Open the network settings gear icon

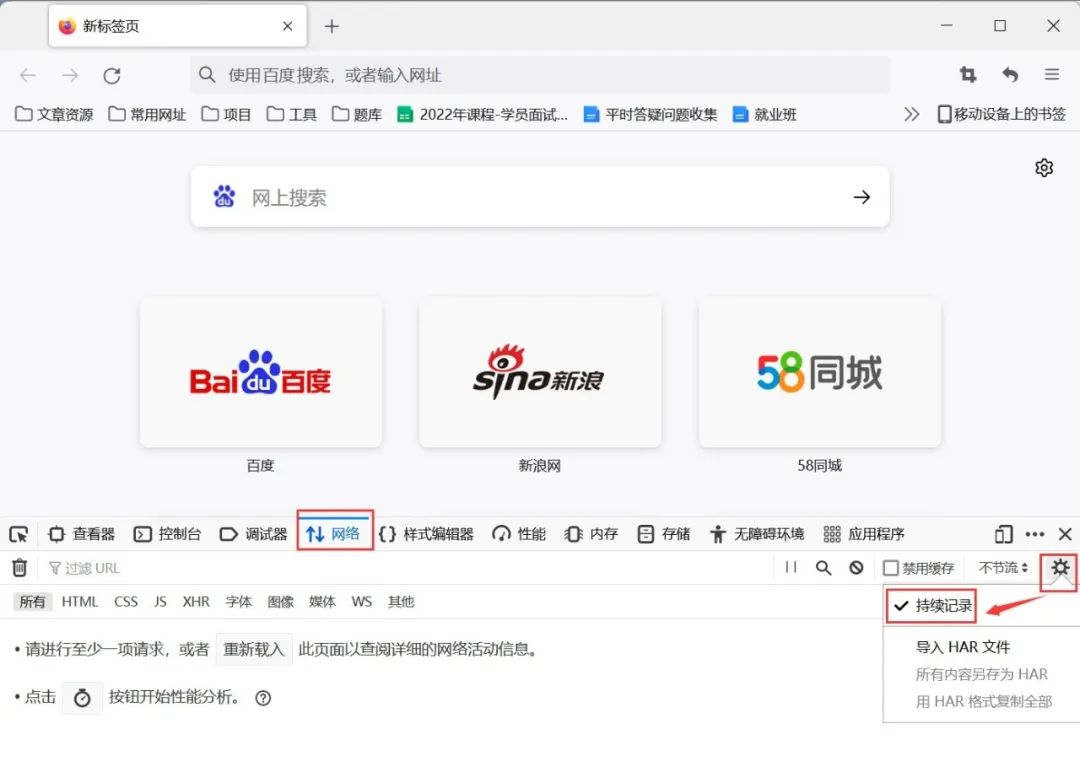[x=1058, y=567]
